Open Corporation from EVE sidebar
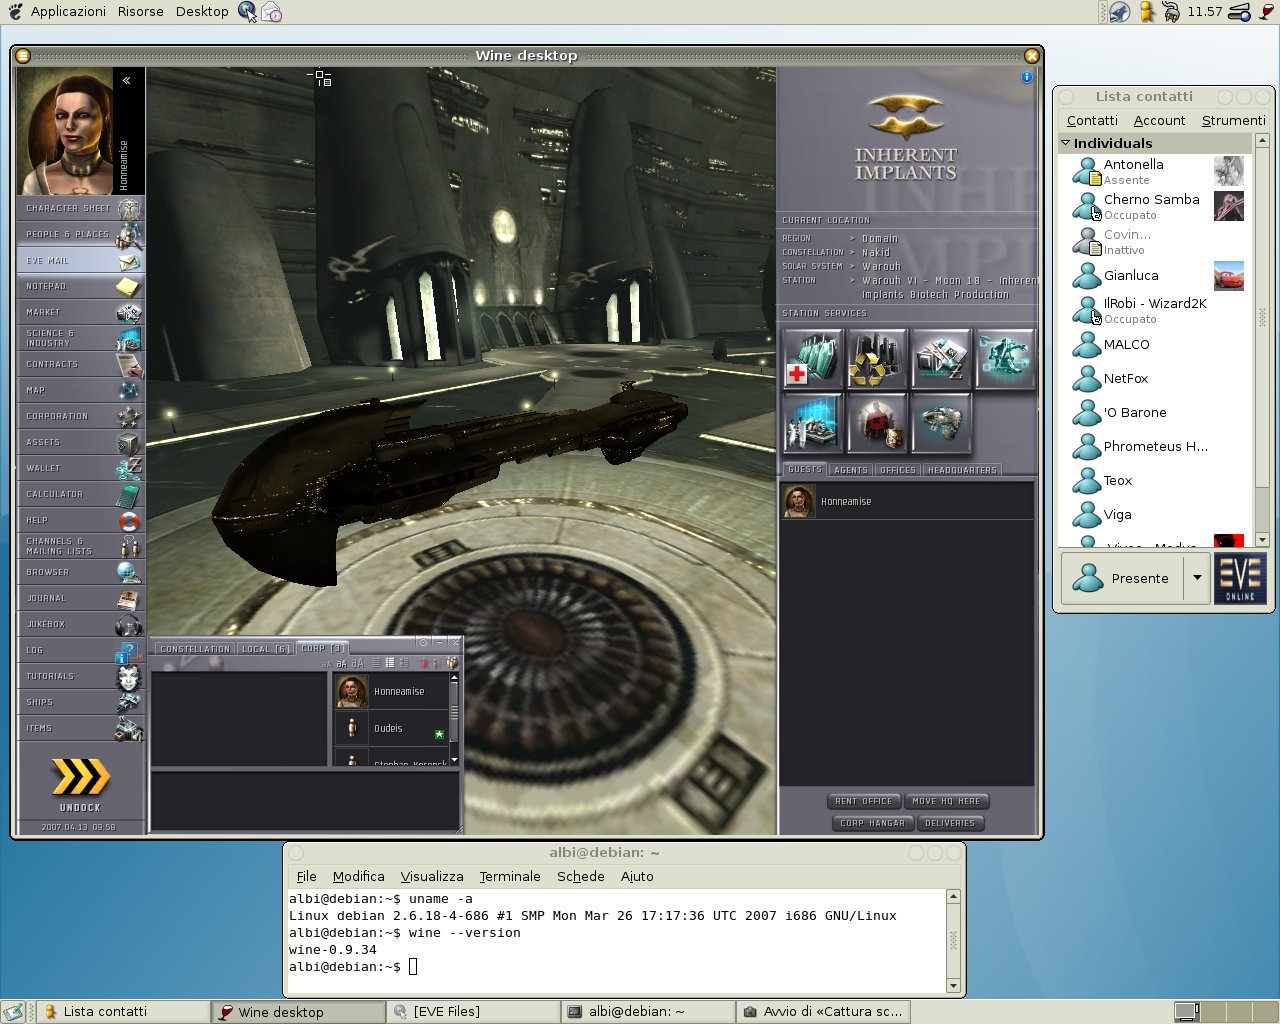1280x1024 pixels. click(81, 416)
